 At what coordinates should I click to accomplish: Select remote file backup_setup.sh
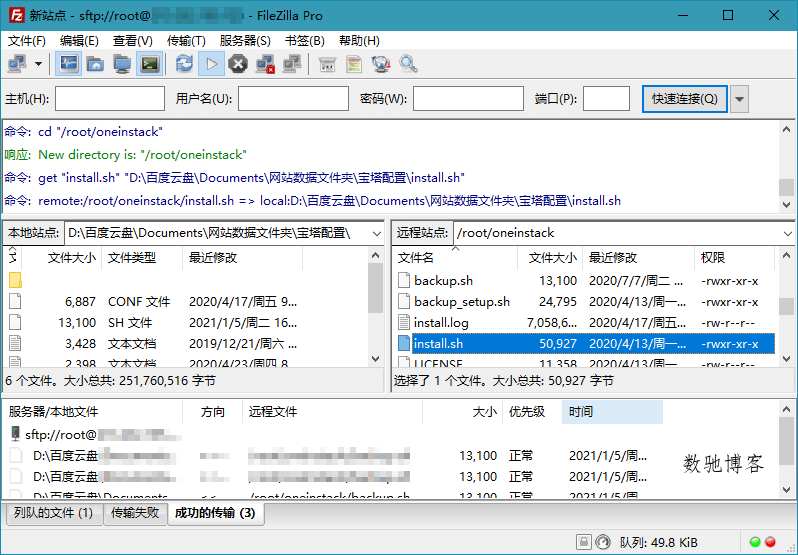point(584,302)
